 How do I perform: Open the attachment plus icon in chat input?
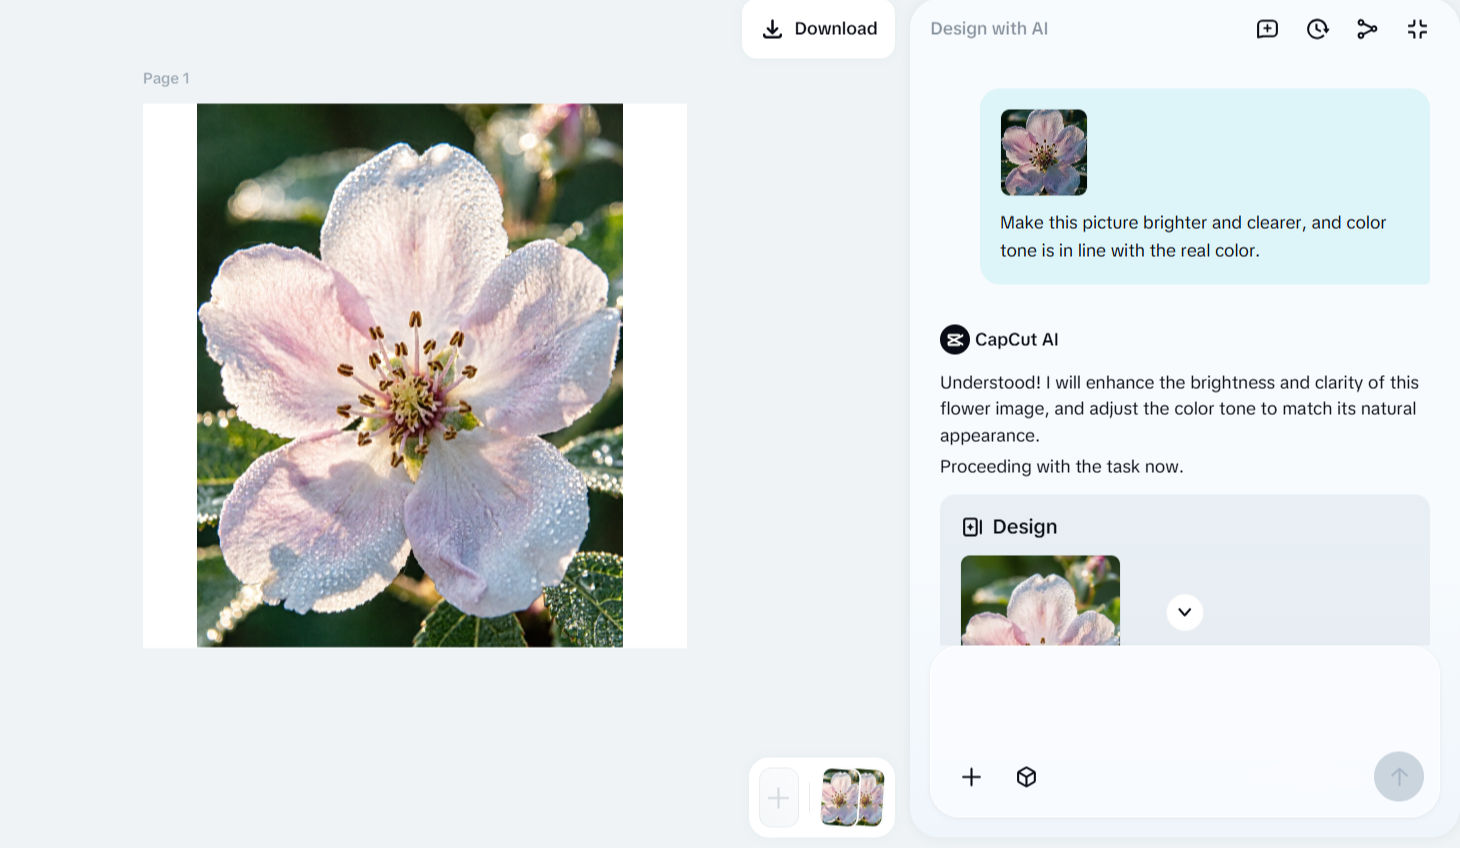[x=971, y=777]
